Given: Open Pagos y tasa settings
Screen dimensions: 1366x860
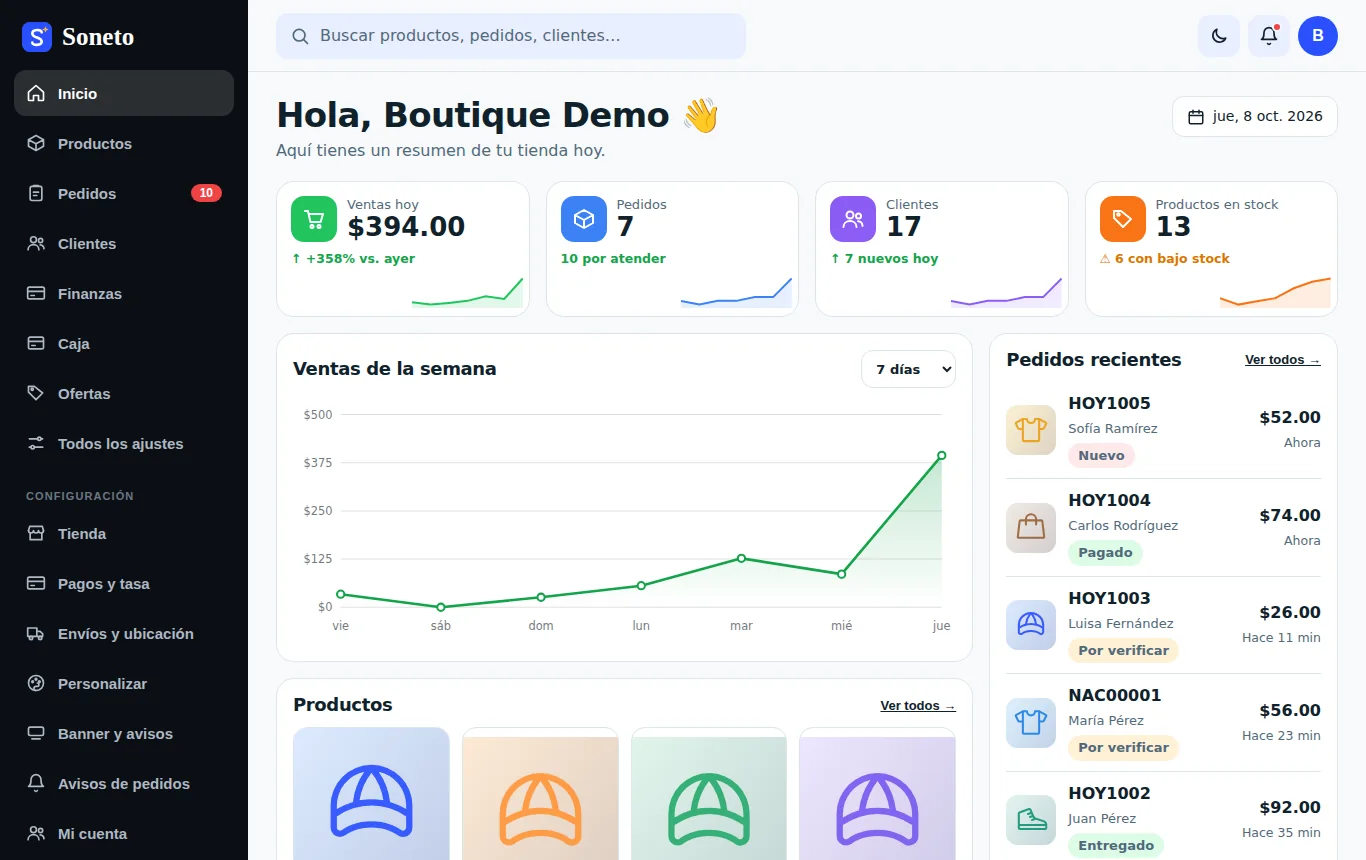Looking at the screenshot, I should [124, 583].
